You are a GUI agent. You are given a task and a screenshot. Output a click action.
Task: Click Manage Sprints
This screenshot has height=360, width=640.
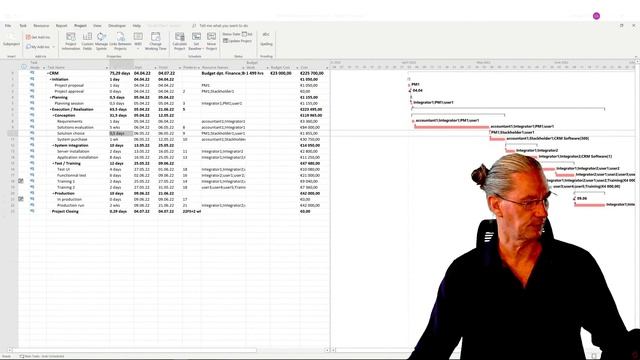coord(101,41)
